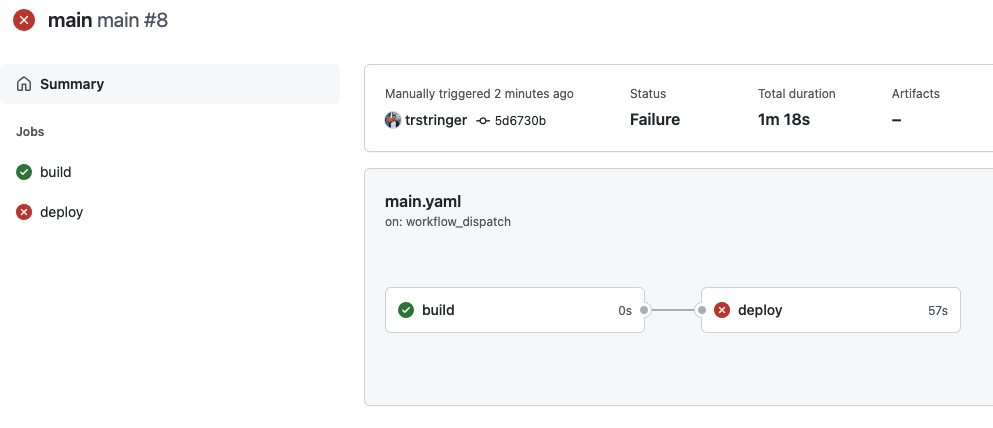The height and width of the screenshot is (428, 993).
Task: Open the trstringer user profile link
Action: [x=436, y=120]
